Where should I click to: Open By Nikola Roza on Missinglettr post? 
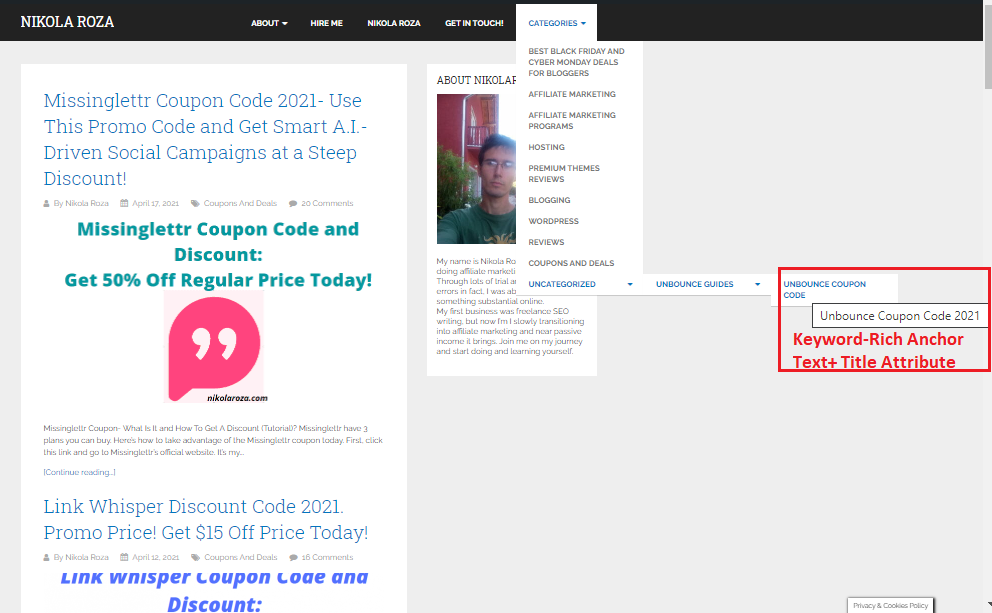(x=81, y=204)
